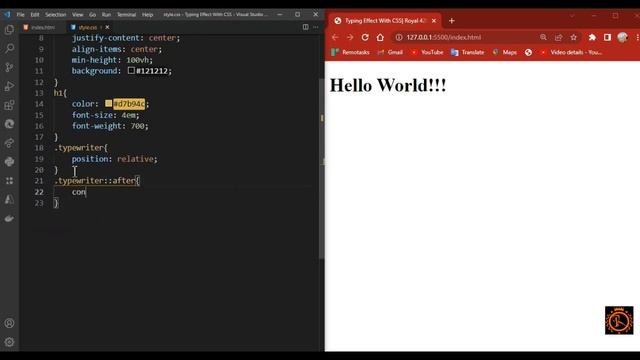The width and height of the screenshot is (640, 360).
Task: Split the editor to the right
Action: click(x=305, y=27)
